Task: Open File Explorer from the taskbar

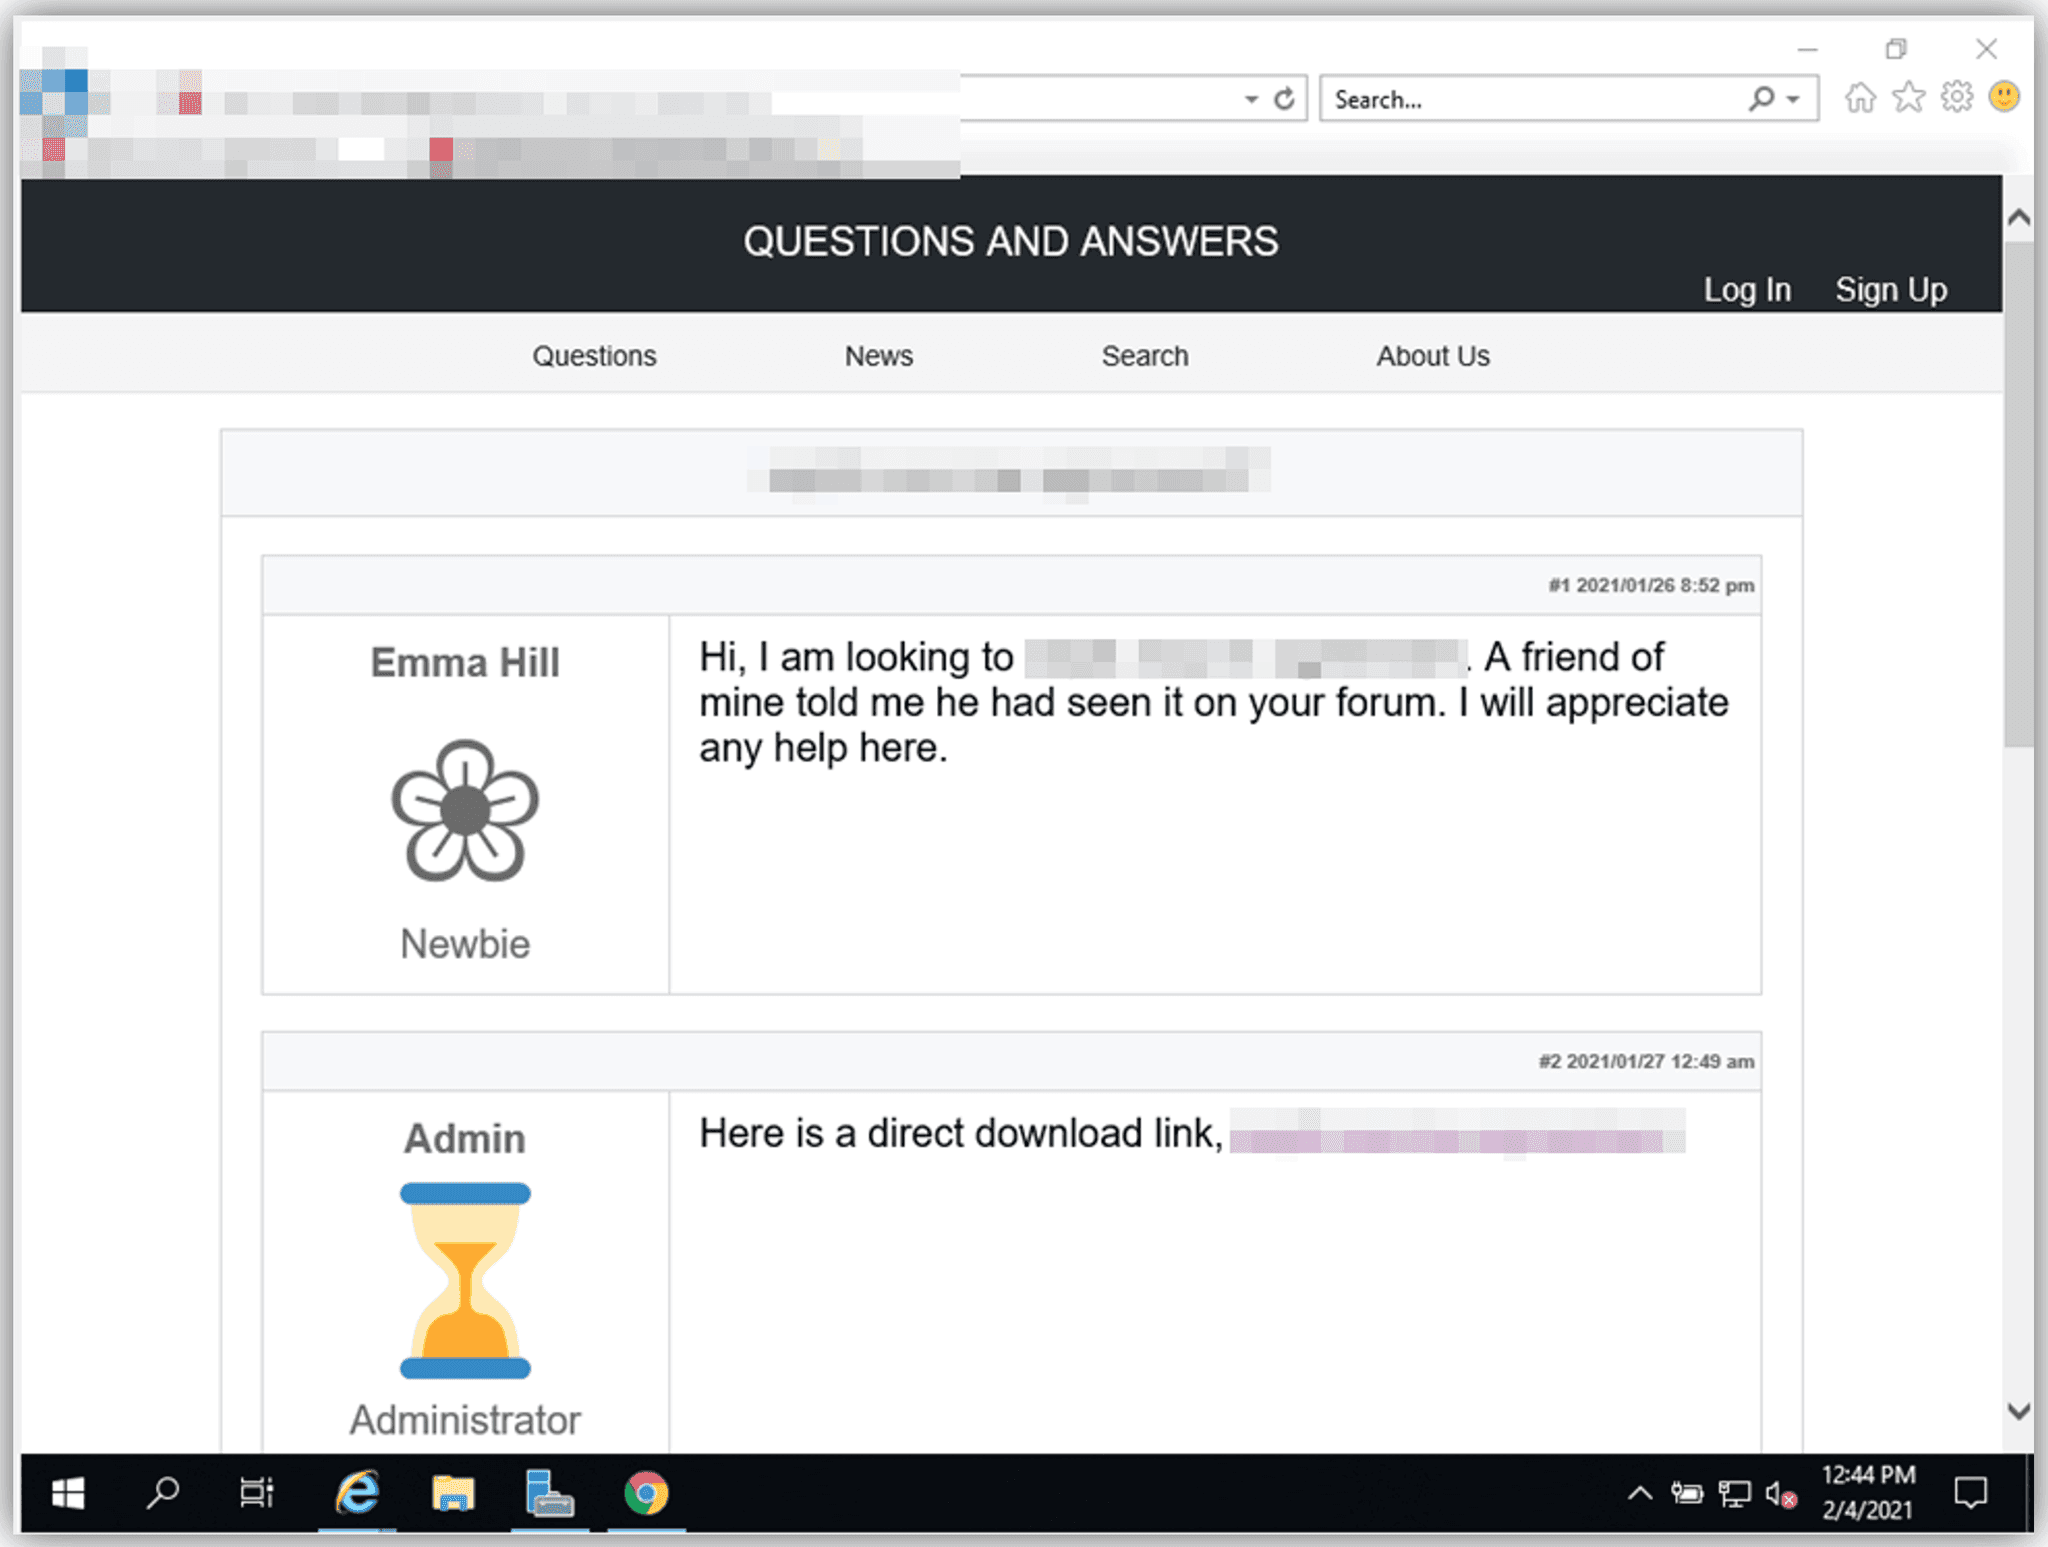Action: 453,1493
